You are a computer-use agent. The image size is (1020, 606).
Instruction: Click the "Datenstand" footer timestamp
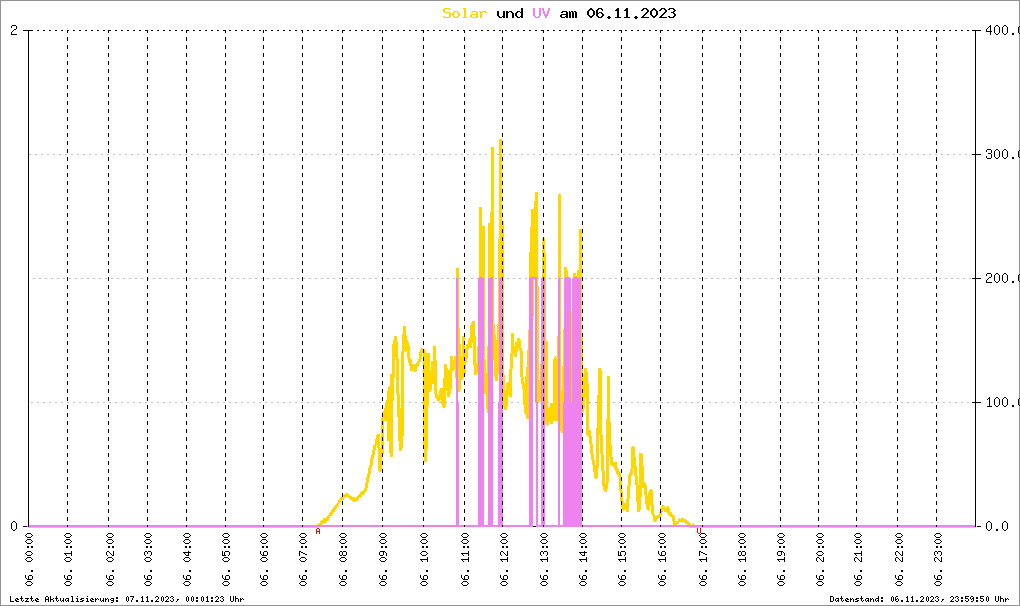click(x=919, y=599)
